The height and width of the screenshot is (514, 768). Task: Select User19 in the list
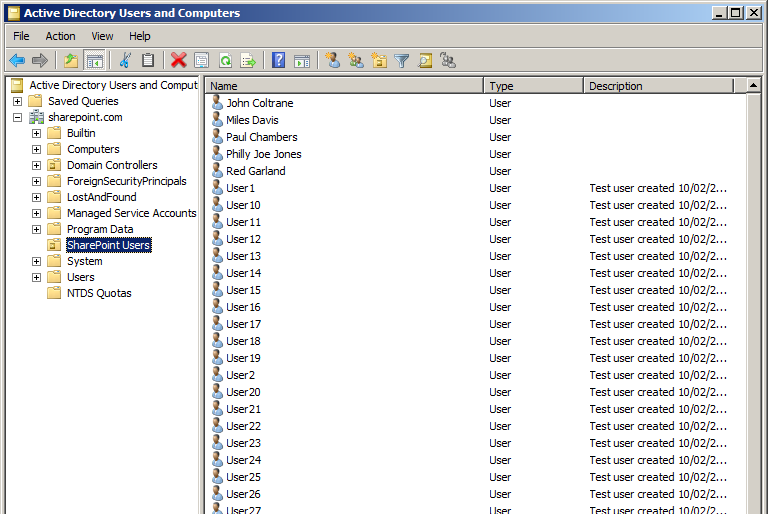[243, 358]
